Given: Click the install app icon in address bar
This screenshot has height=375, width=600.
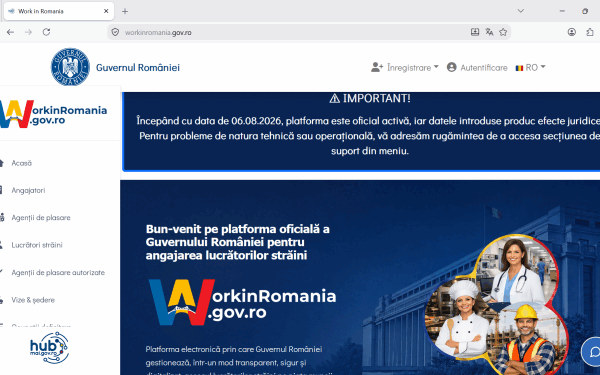Looking at the screenshot, I should (475, 32).
